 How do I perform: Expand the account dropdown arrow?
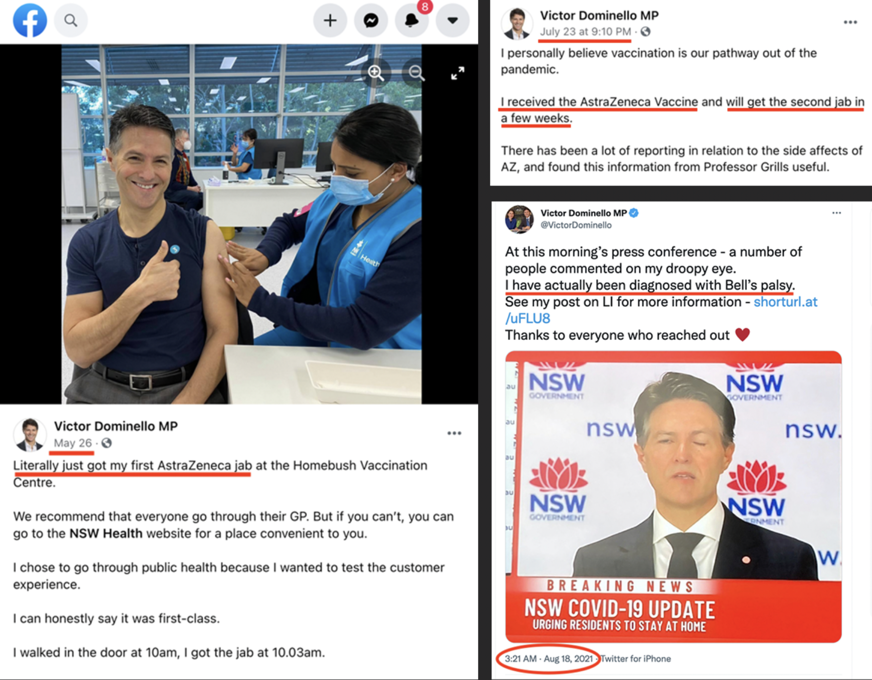[453, 21]
